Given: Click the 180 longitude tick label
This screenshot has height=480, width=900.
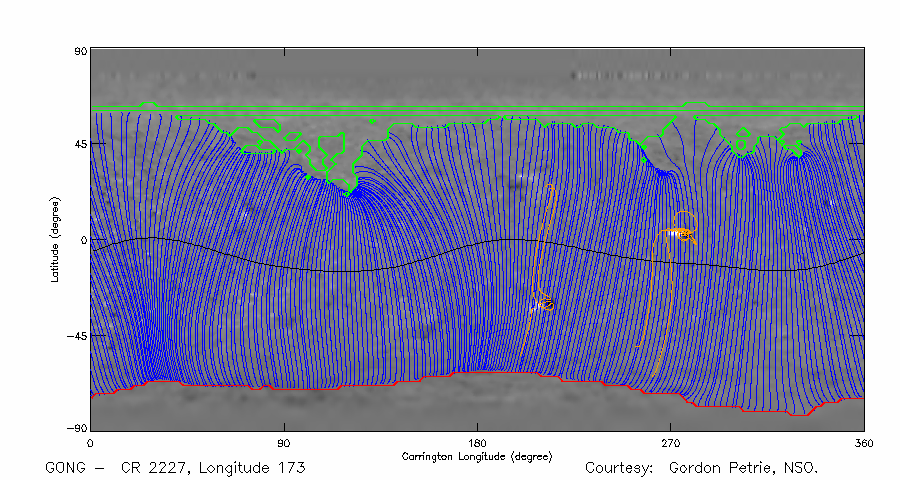Looking at the screenshot, I should click(477, 442).
